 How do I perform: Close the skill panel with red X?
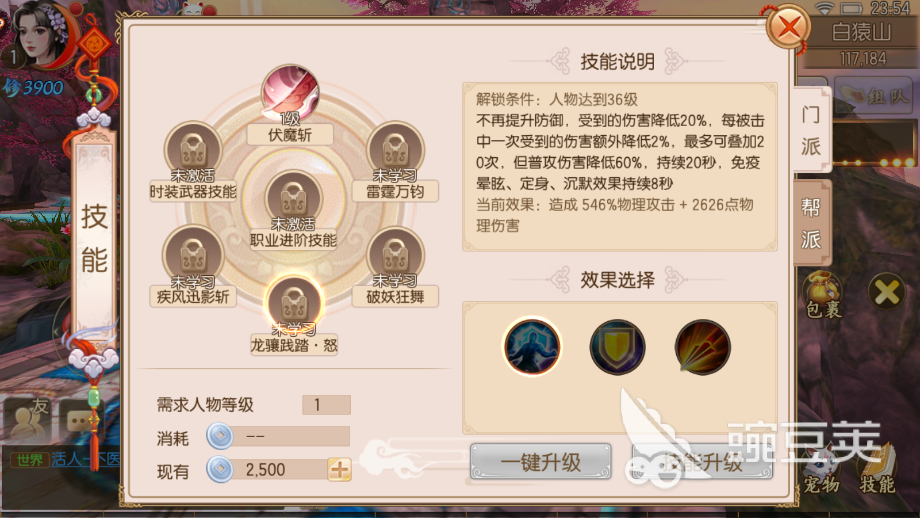pos(789,27)
